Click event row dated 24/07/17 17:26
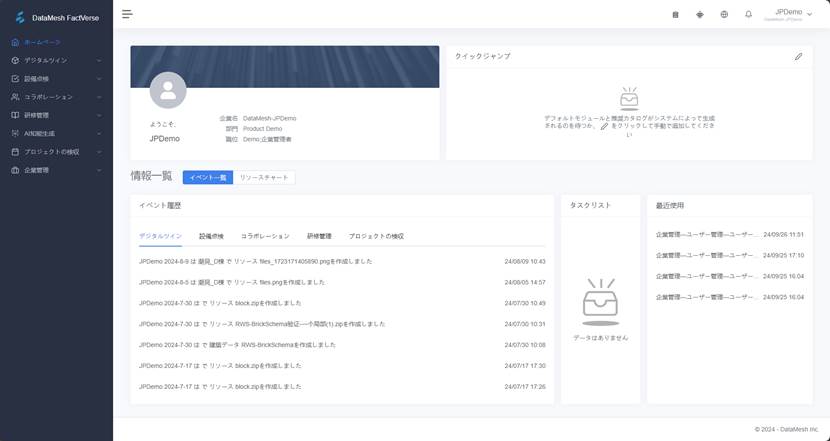 point(342,386)
